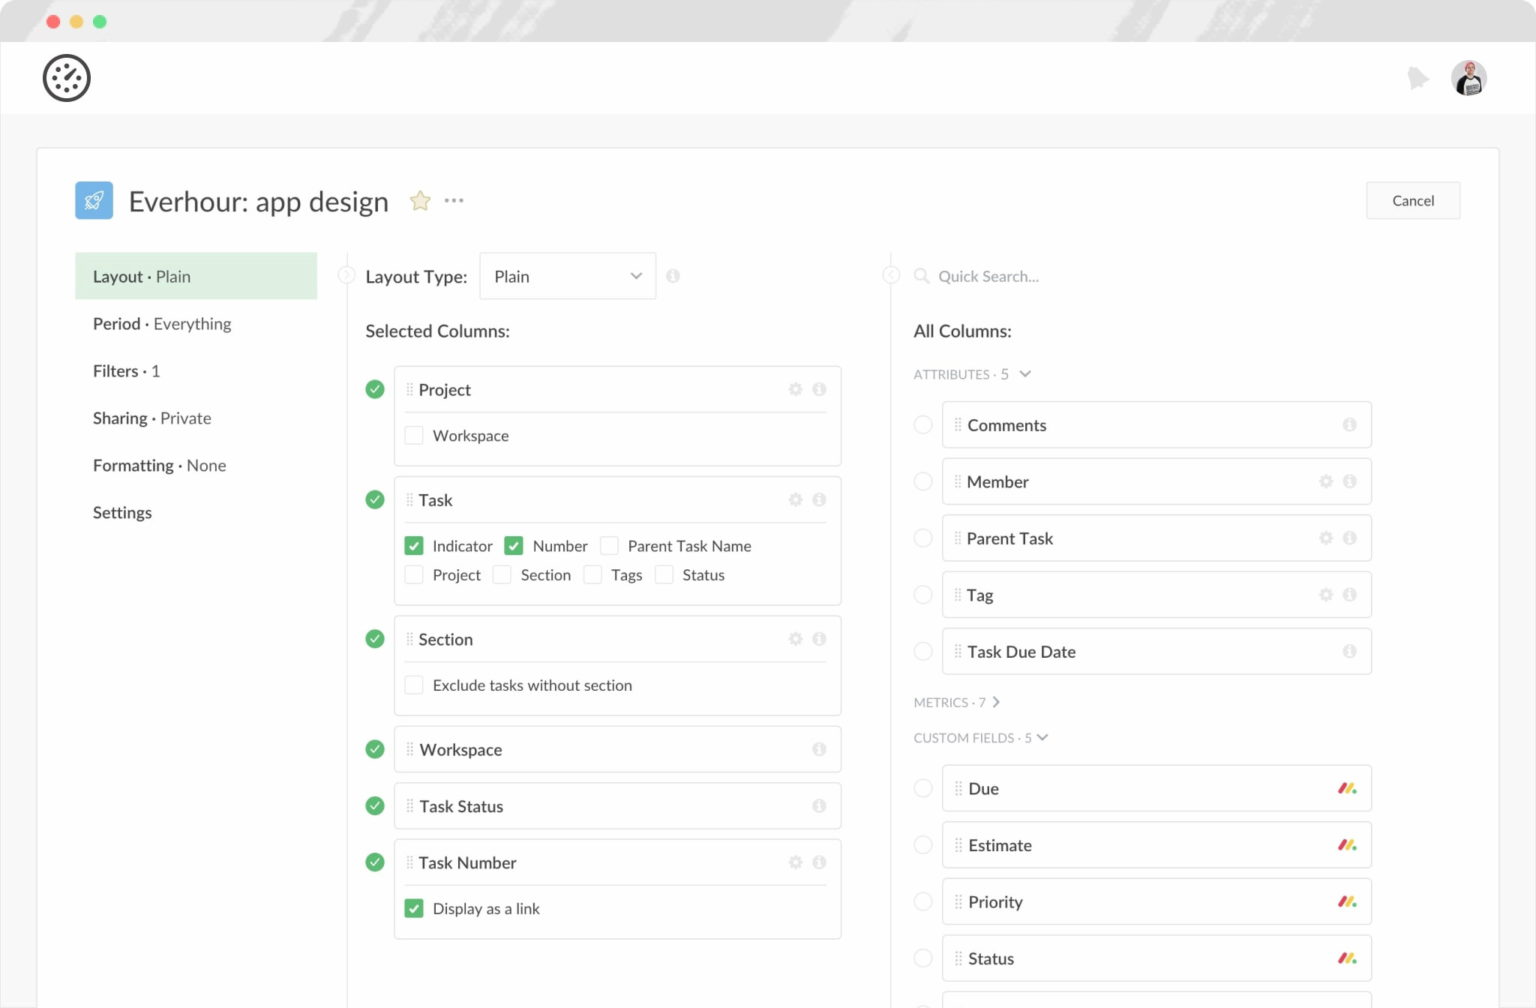
Task: Switch to the Sharing section in the sidebar
Action: [151, 418]
